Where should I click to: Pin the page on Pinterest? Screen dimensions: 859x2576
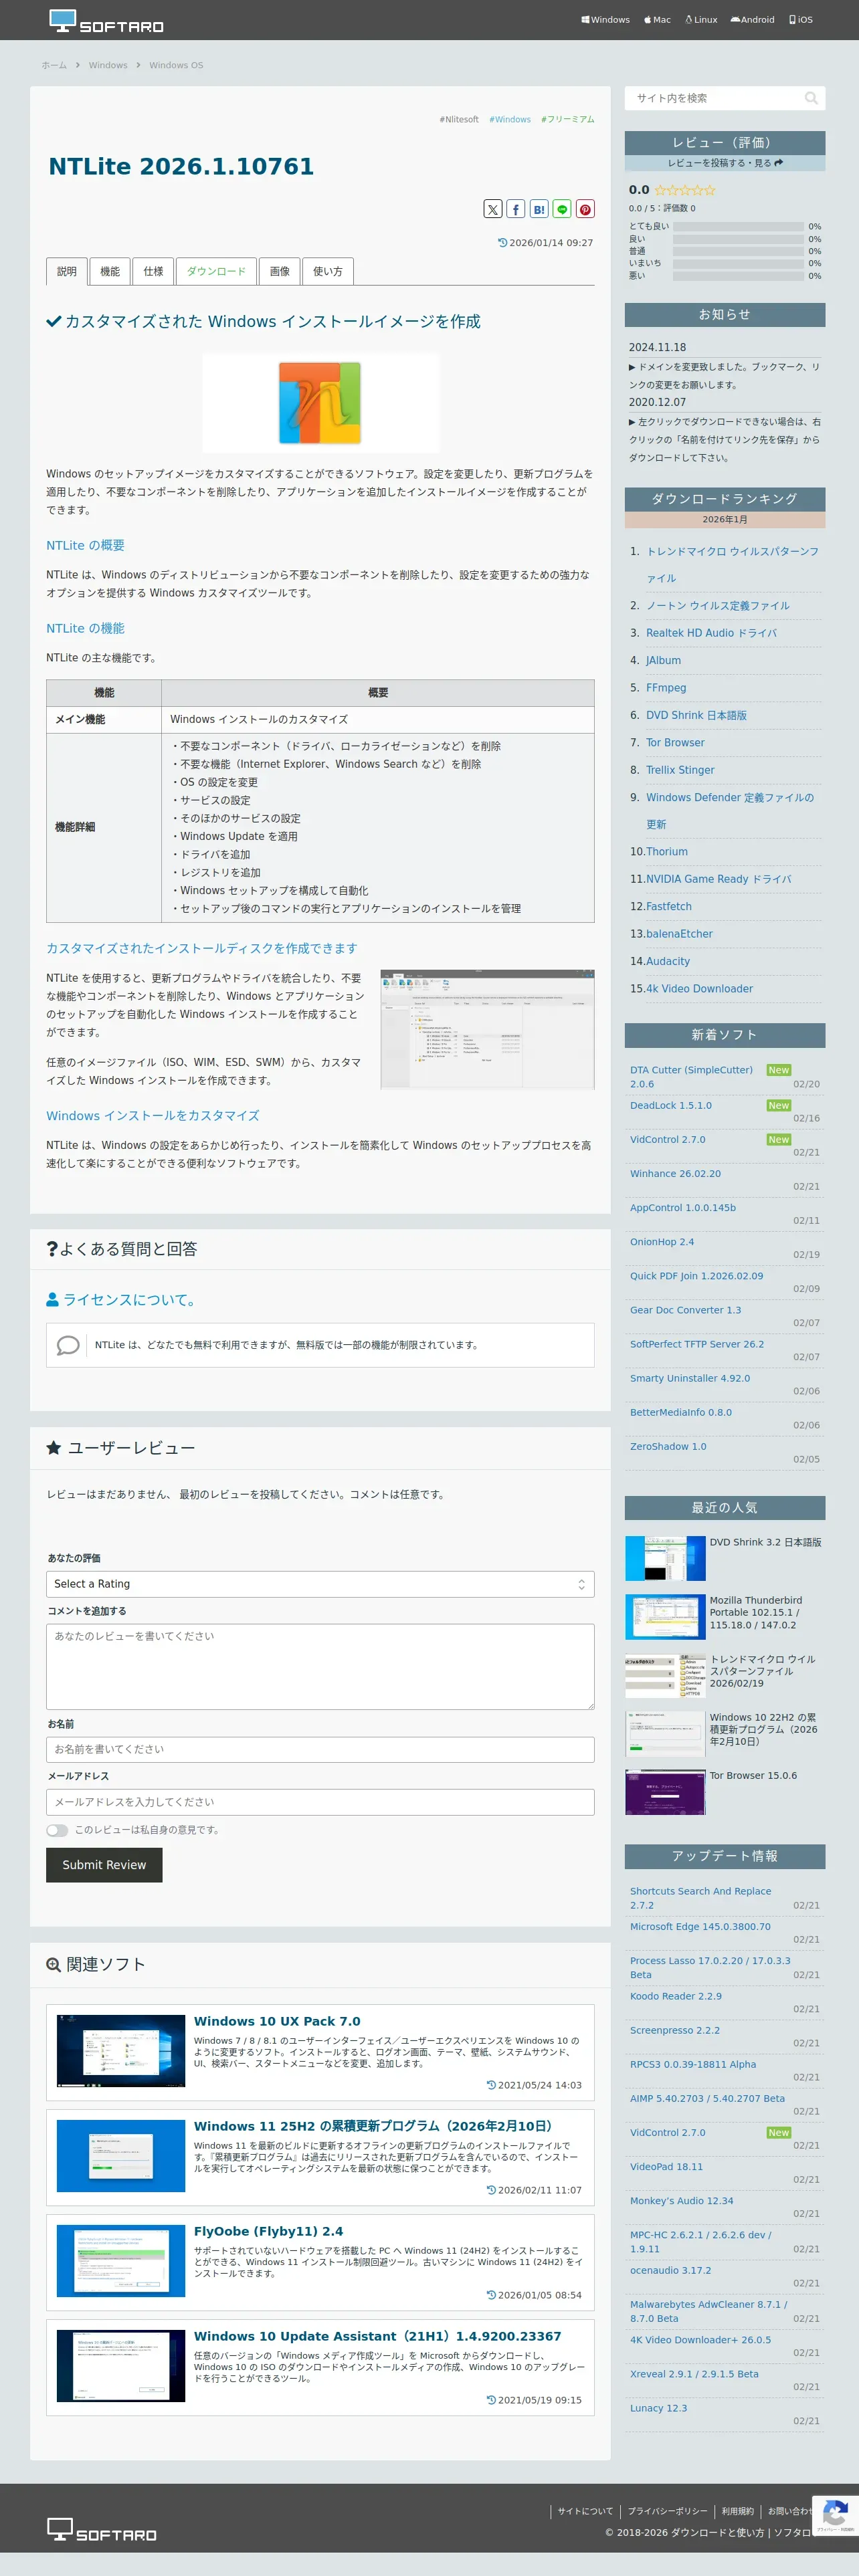(585, 209)
